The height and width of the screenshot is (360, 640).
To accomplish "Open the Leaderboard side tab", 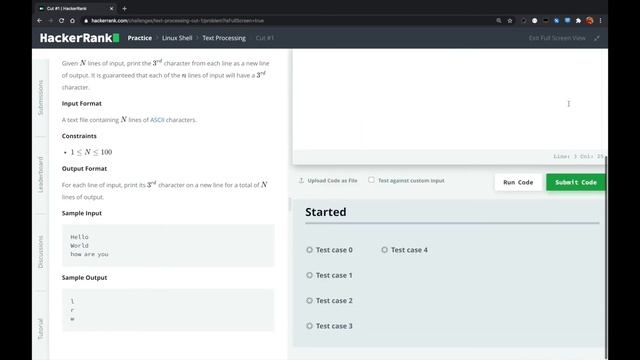I will pyautogui.click(x=40, y=174).
